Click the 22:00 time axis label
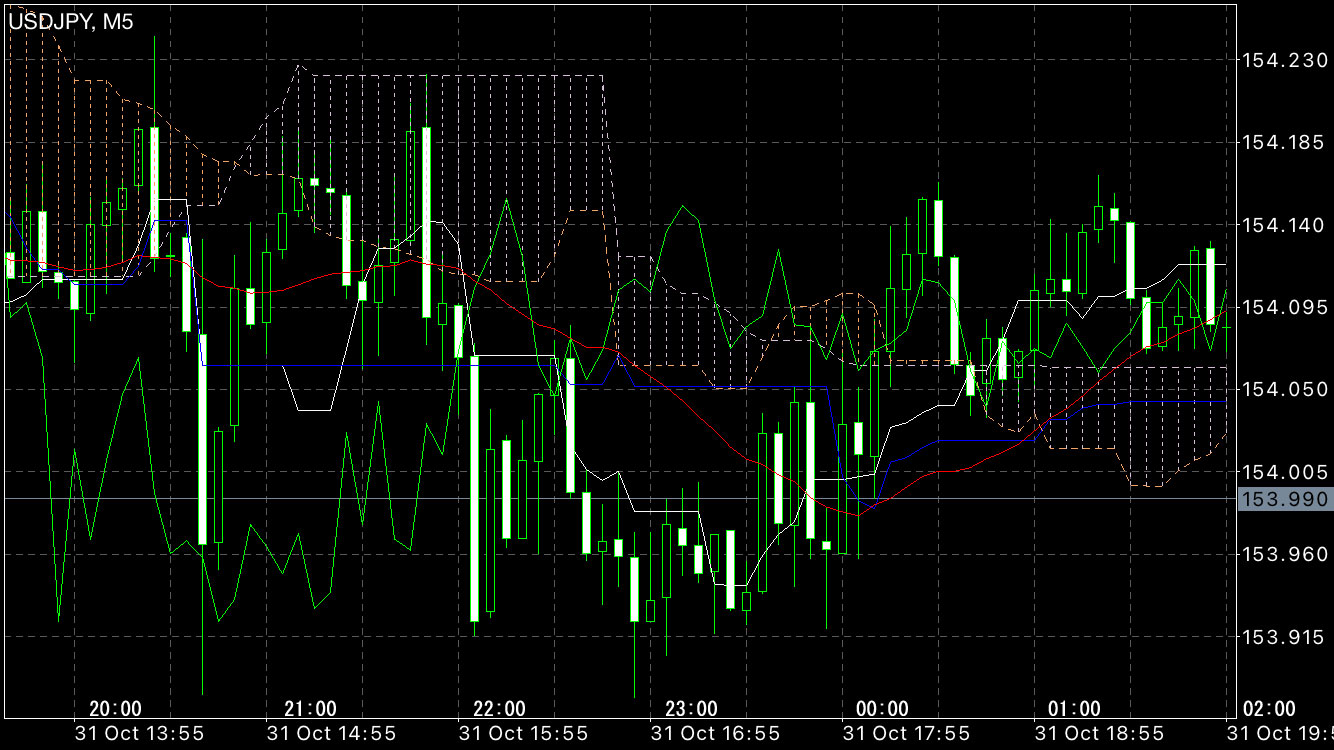1334x750 pixels. (x=499, y=709)
